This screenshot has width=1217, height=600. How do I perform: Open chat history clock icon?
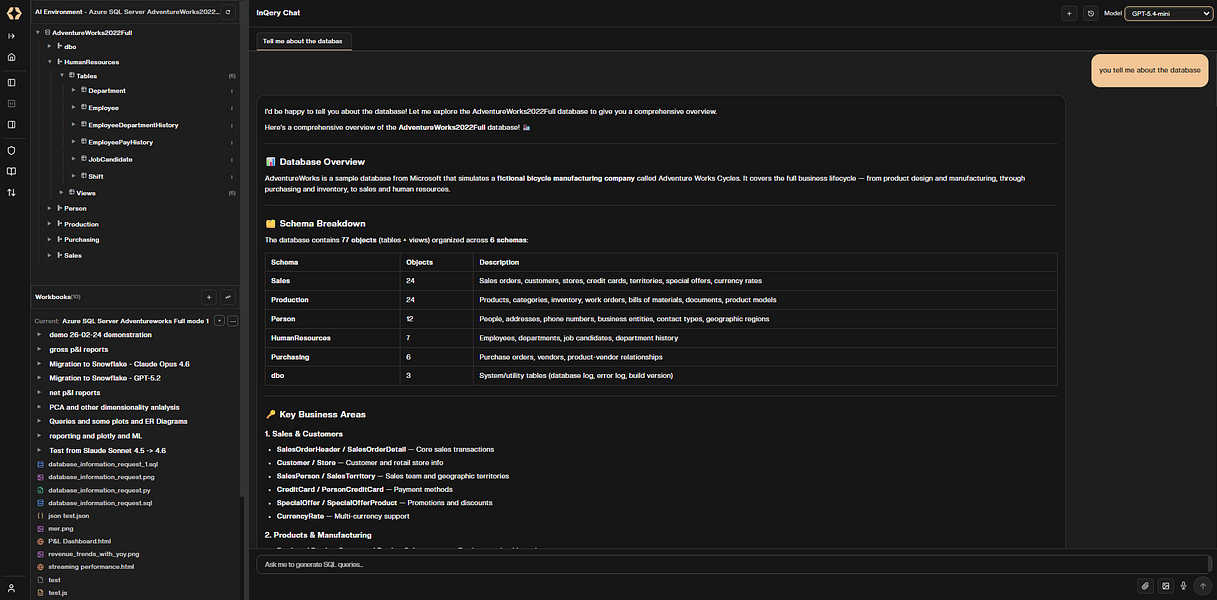(1090, 14)
